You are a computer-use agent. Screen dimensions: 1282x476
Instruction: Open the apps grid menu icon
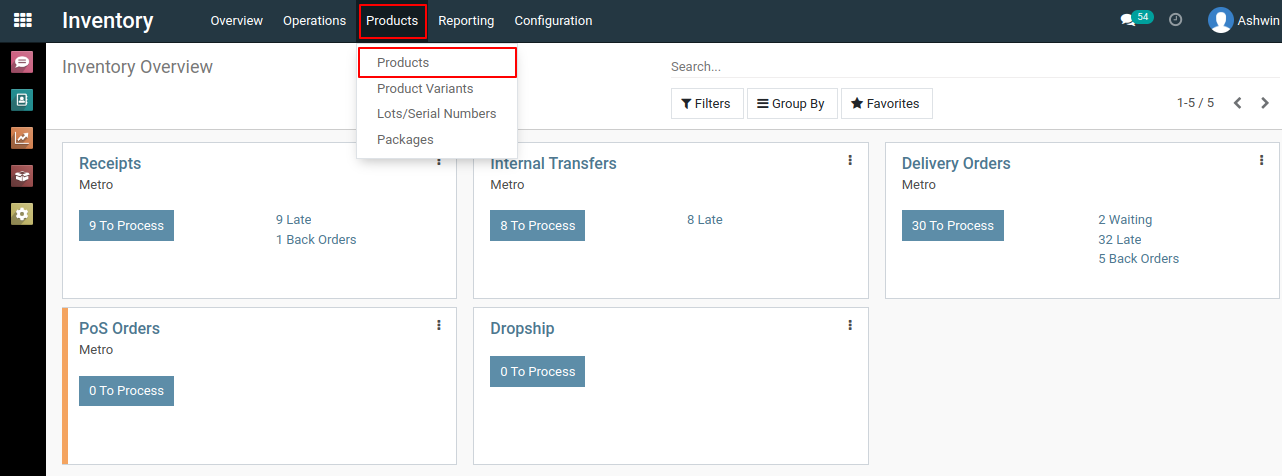(22, 20)
